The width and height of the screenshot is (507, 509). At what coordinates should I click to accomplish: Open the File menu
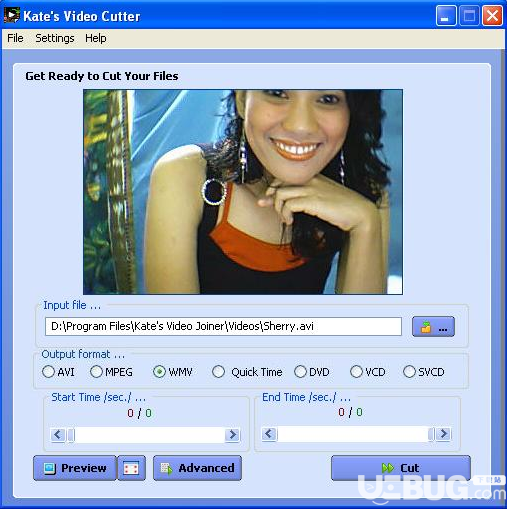coord(15,38)
